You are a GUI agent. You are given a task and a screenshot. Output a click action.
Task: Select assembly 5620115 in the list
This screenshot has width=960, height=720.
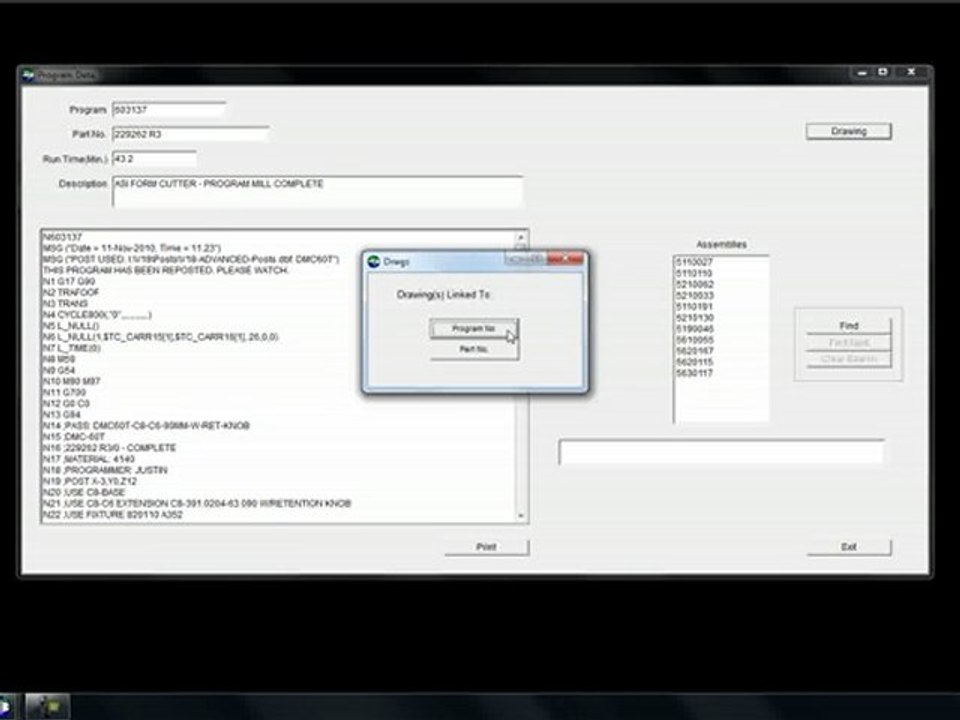694,362
